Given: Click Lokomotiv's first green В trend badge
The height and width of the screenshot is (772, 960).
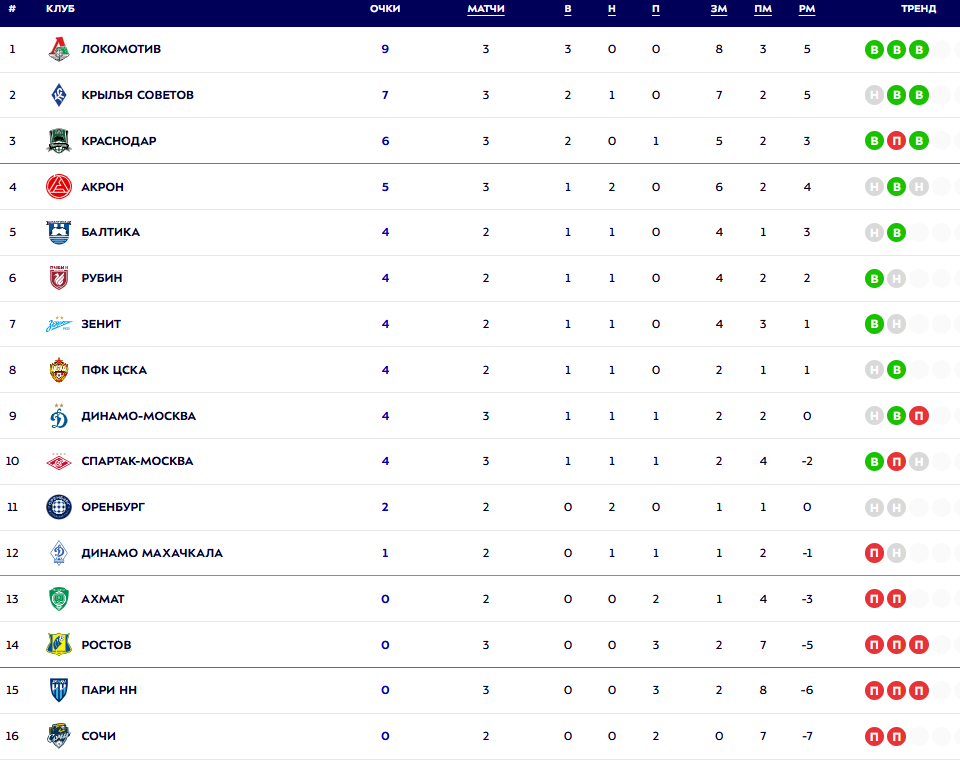Looking at the screenshot, I should coord(874,50).
